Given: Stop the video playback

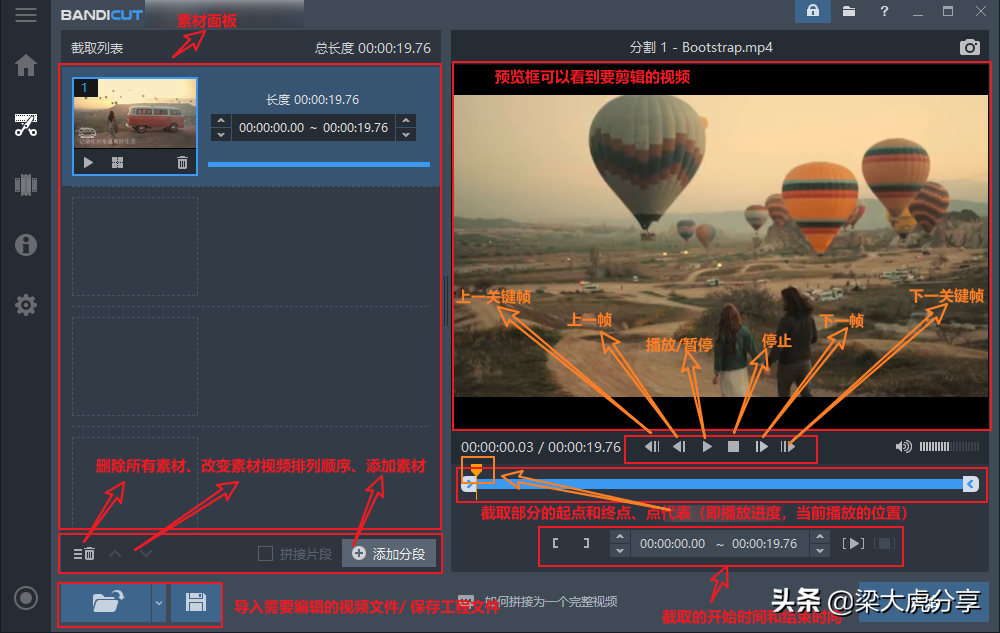Looking at the screenshot, I should pyautogui.click(x=733, y=447).
